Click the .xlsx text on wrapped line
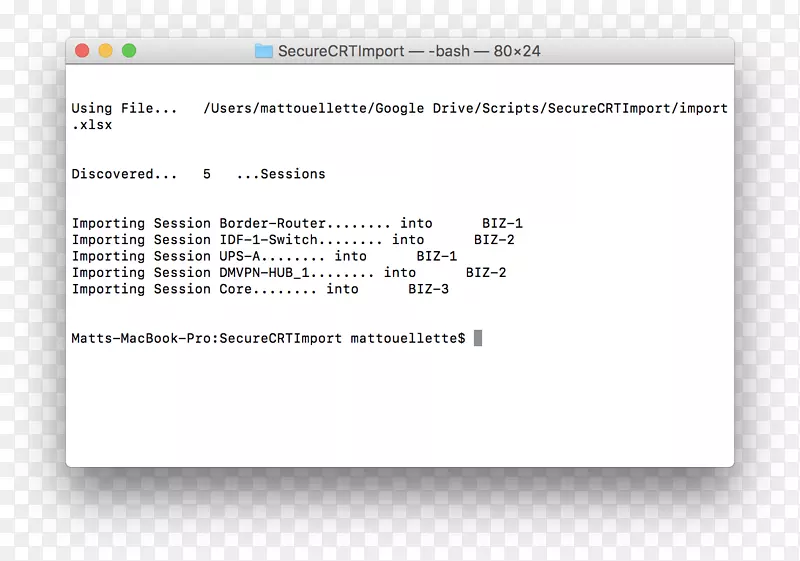Image resolution: width=800 pixels, height=561 pixels. tap(92, 125)
